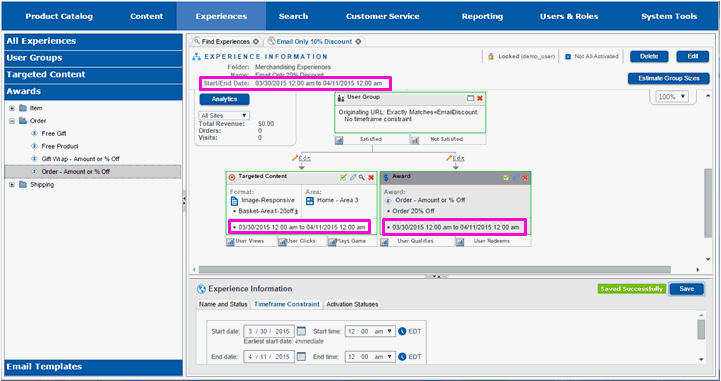
Task: Open the End date calendar picker
Action: pyautogui.click(x=301, y=357)
